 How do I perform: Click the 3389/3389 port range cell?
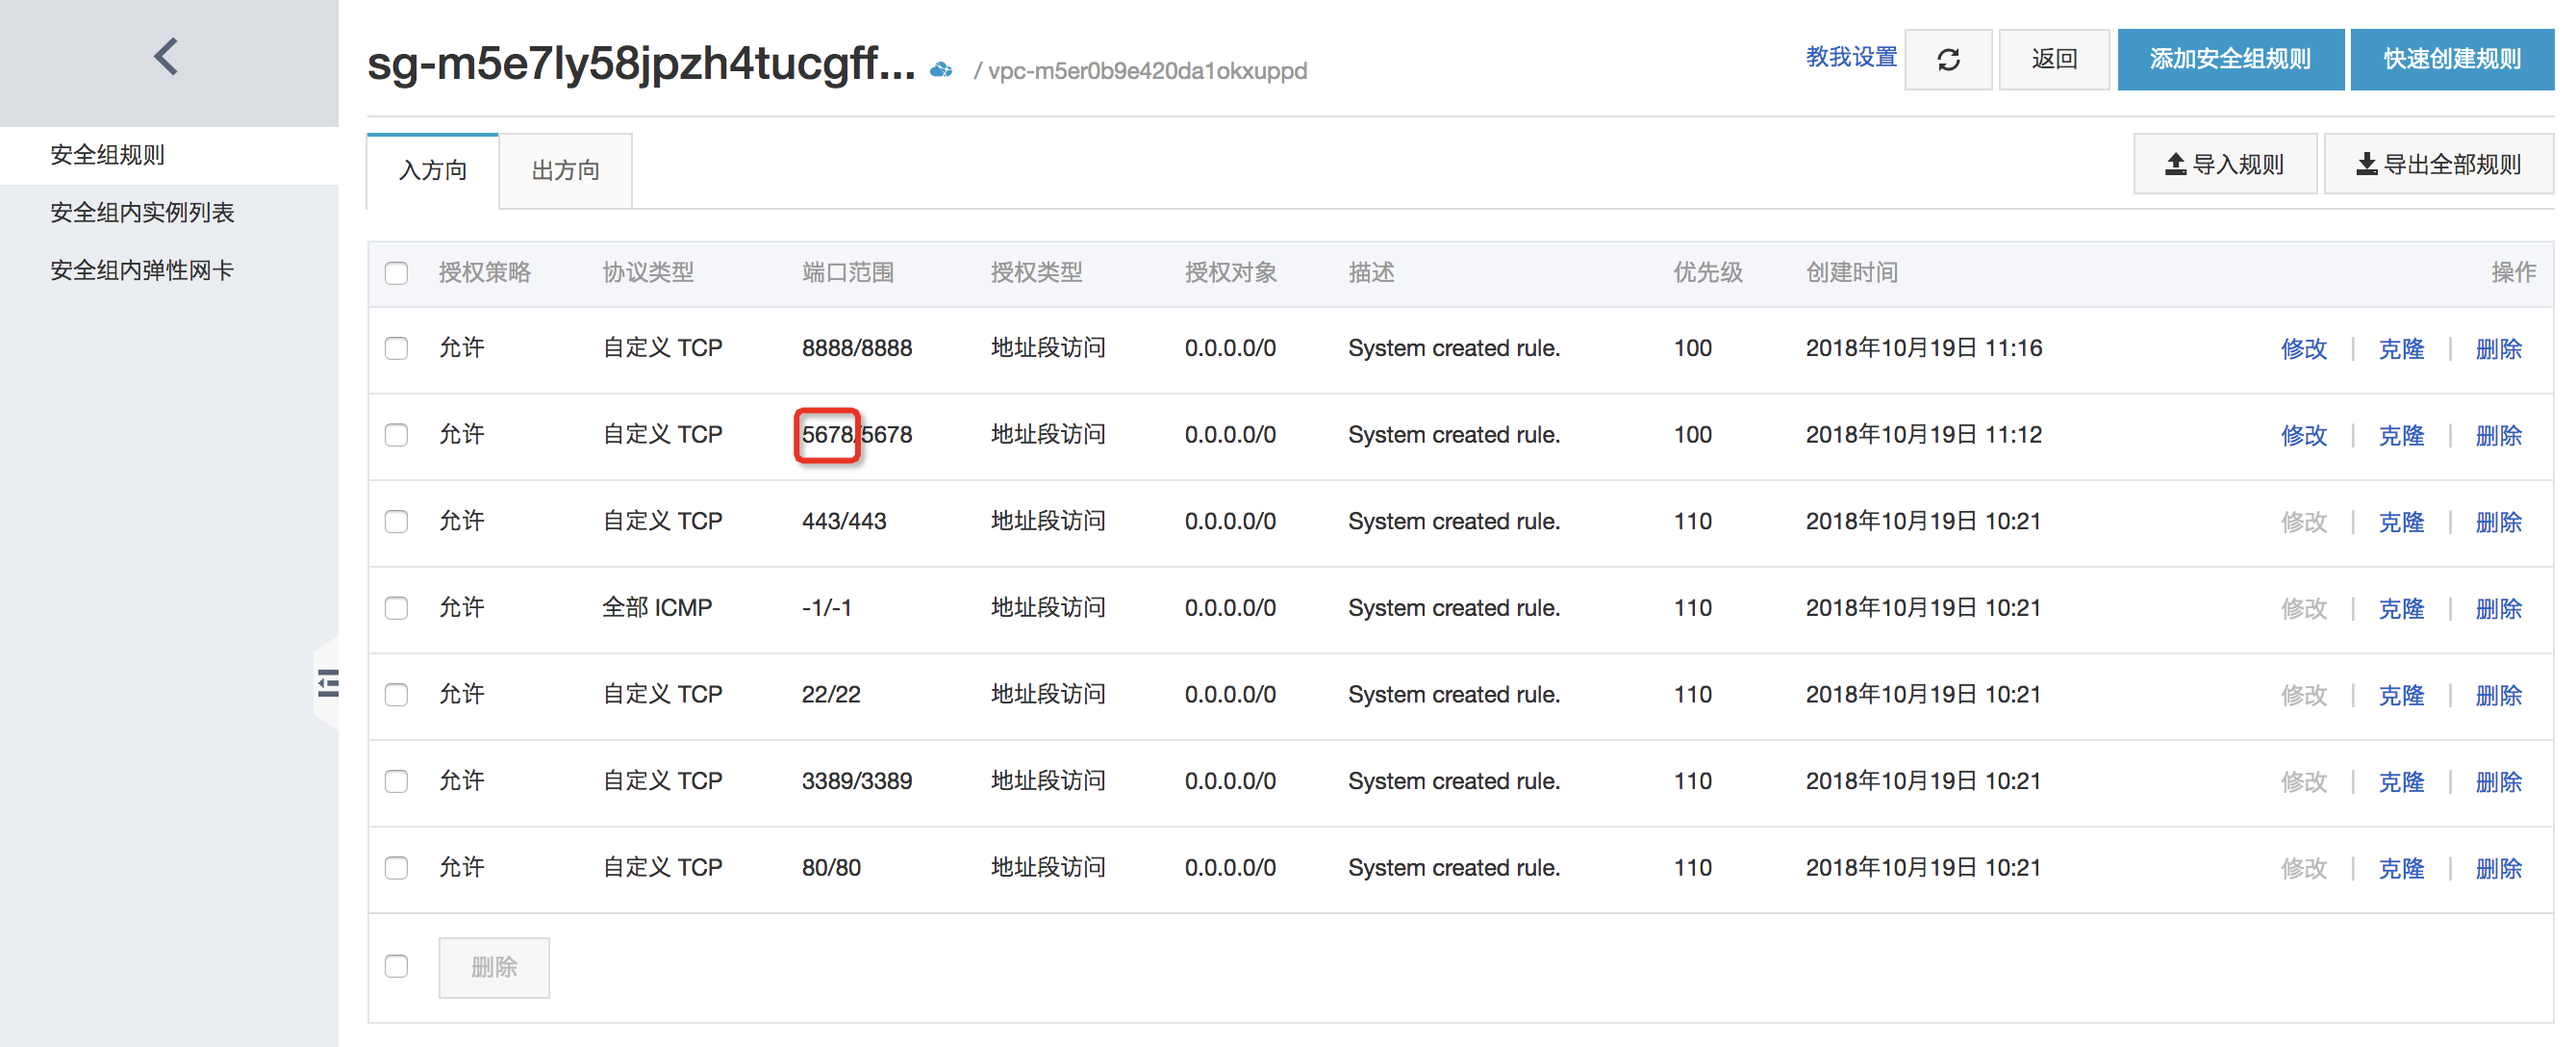[857, 781]
